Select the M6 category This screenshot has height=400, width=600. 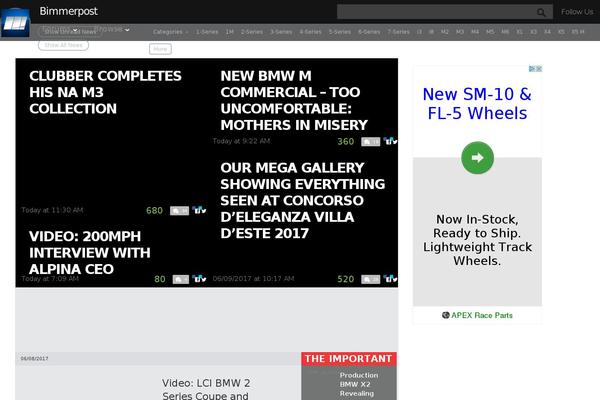coord(505,32)
